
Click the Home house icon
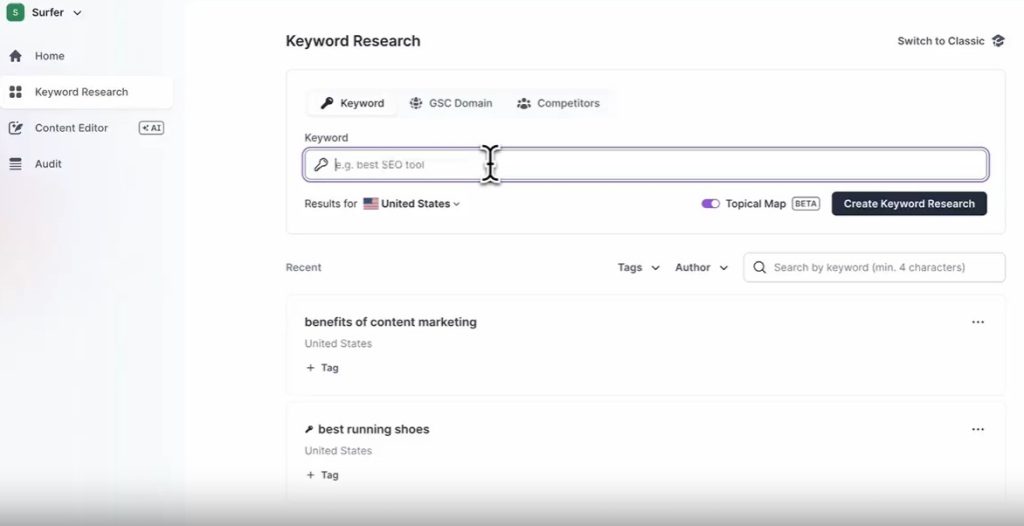pos(16,56)
